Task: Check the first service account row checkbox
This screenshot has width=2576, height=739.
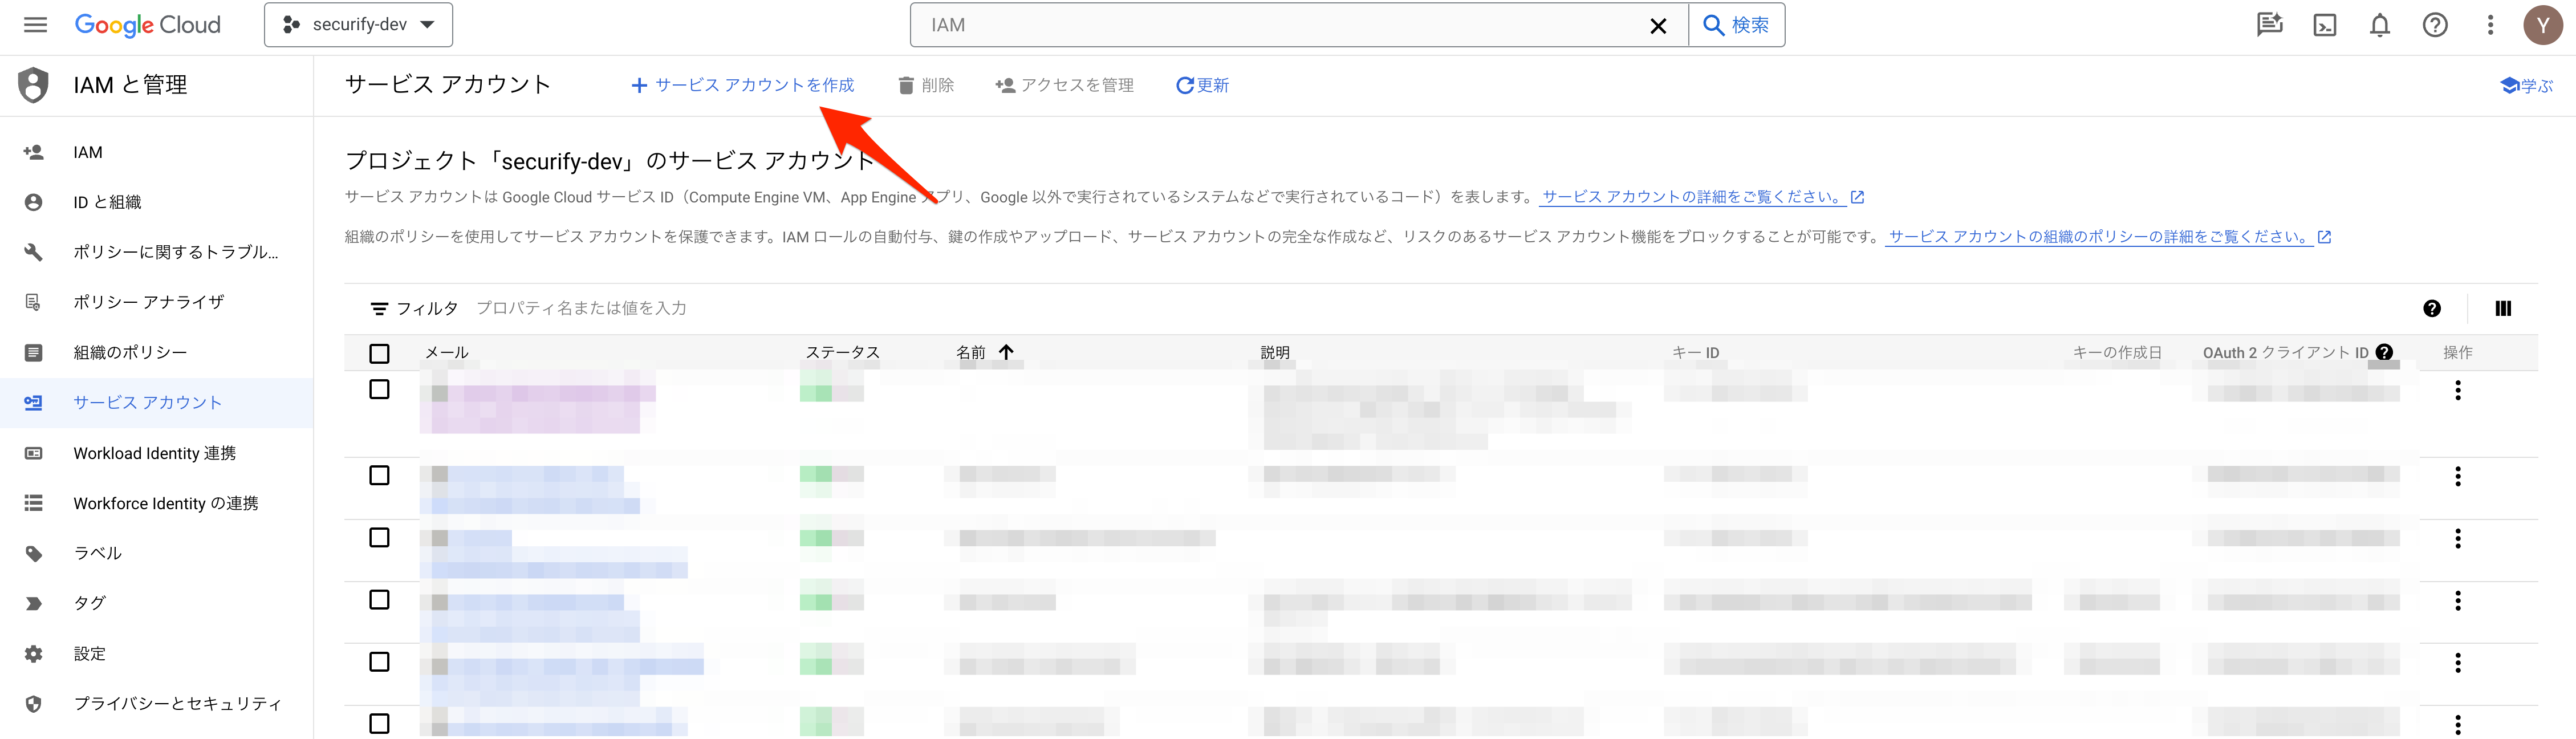Action: 379,389
